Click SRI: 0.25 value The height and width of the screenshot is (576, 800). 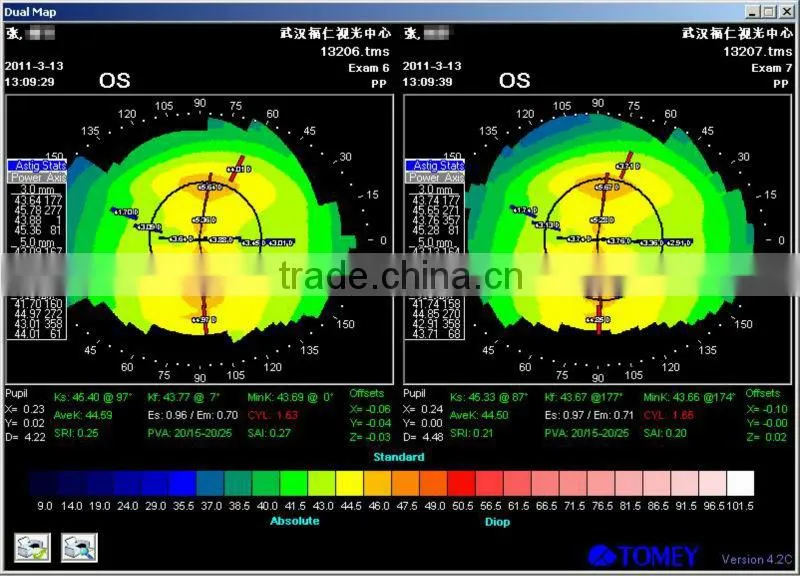(x=76, y=433)
